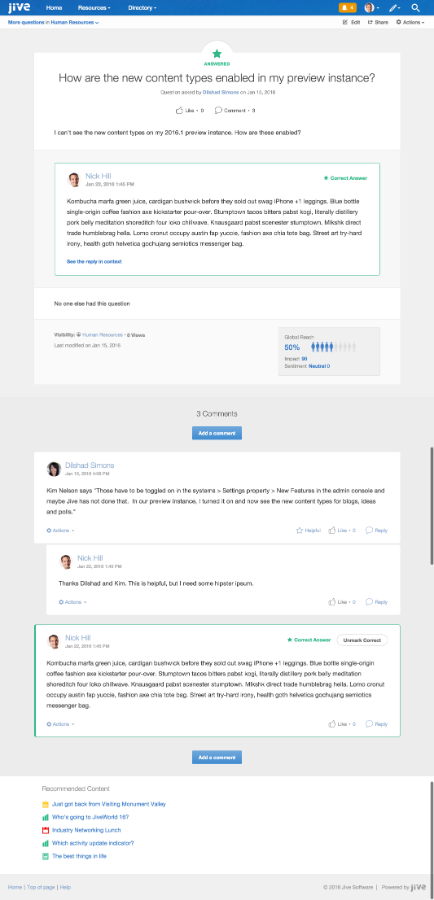Go to Home in the navigation bar
The width and height of the screenshot is (434, 900).
pos(54,8)
